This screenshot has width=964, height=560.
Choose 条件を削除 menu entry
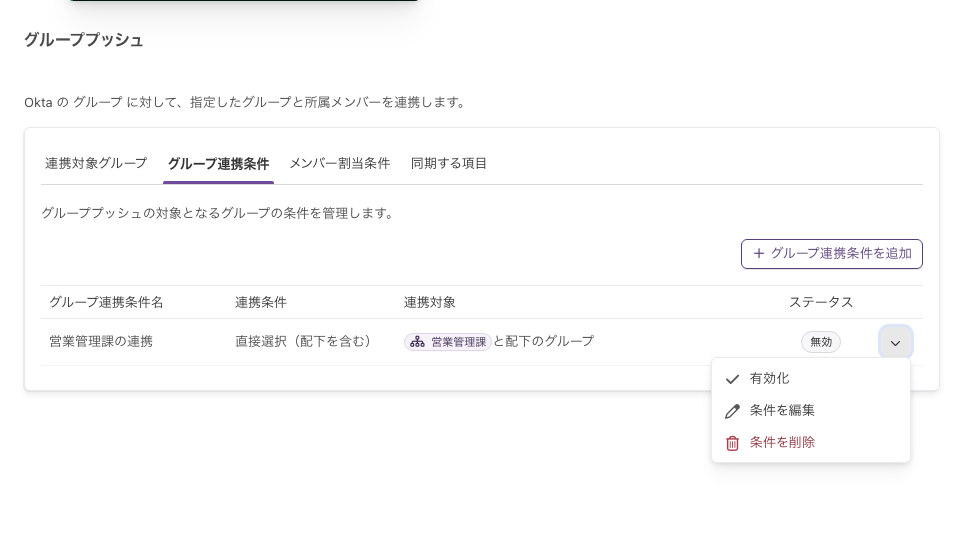pyautogui.click(x=810, y=443)
